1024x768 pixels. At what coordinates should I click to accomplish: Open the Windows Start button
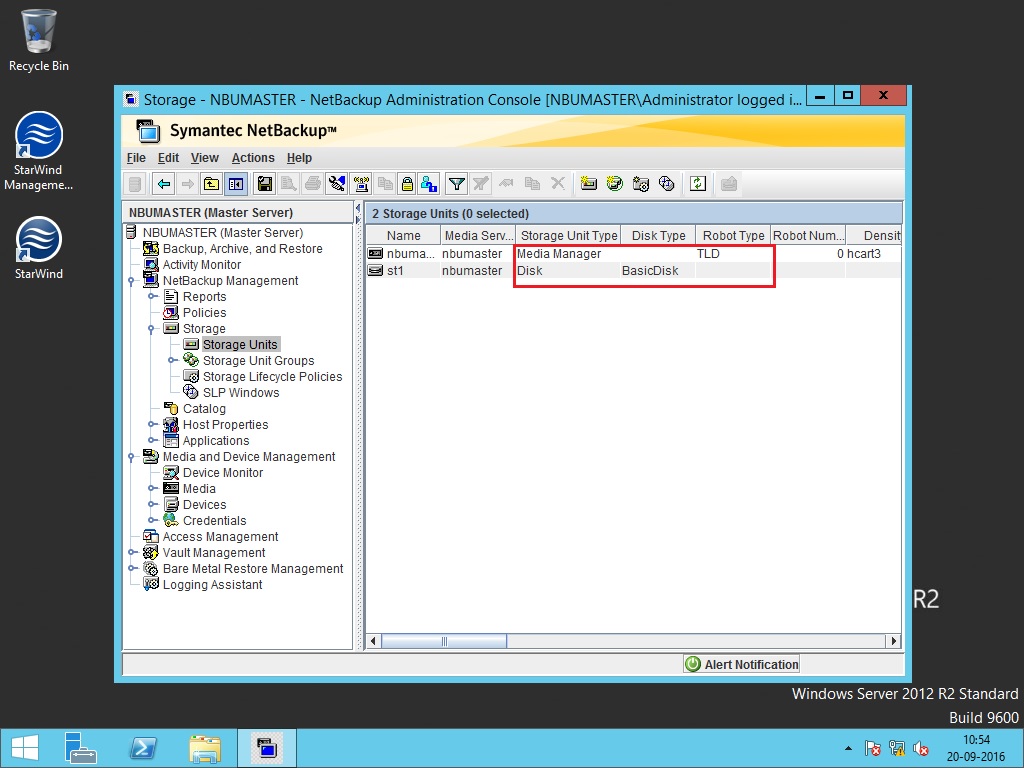click(25, 748)
